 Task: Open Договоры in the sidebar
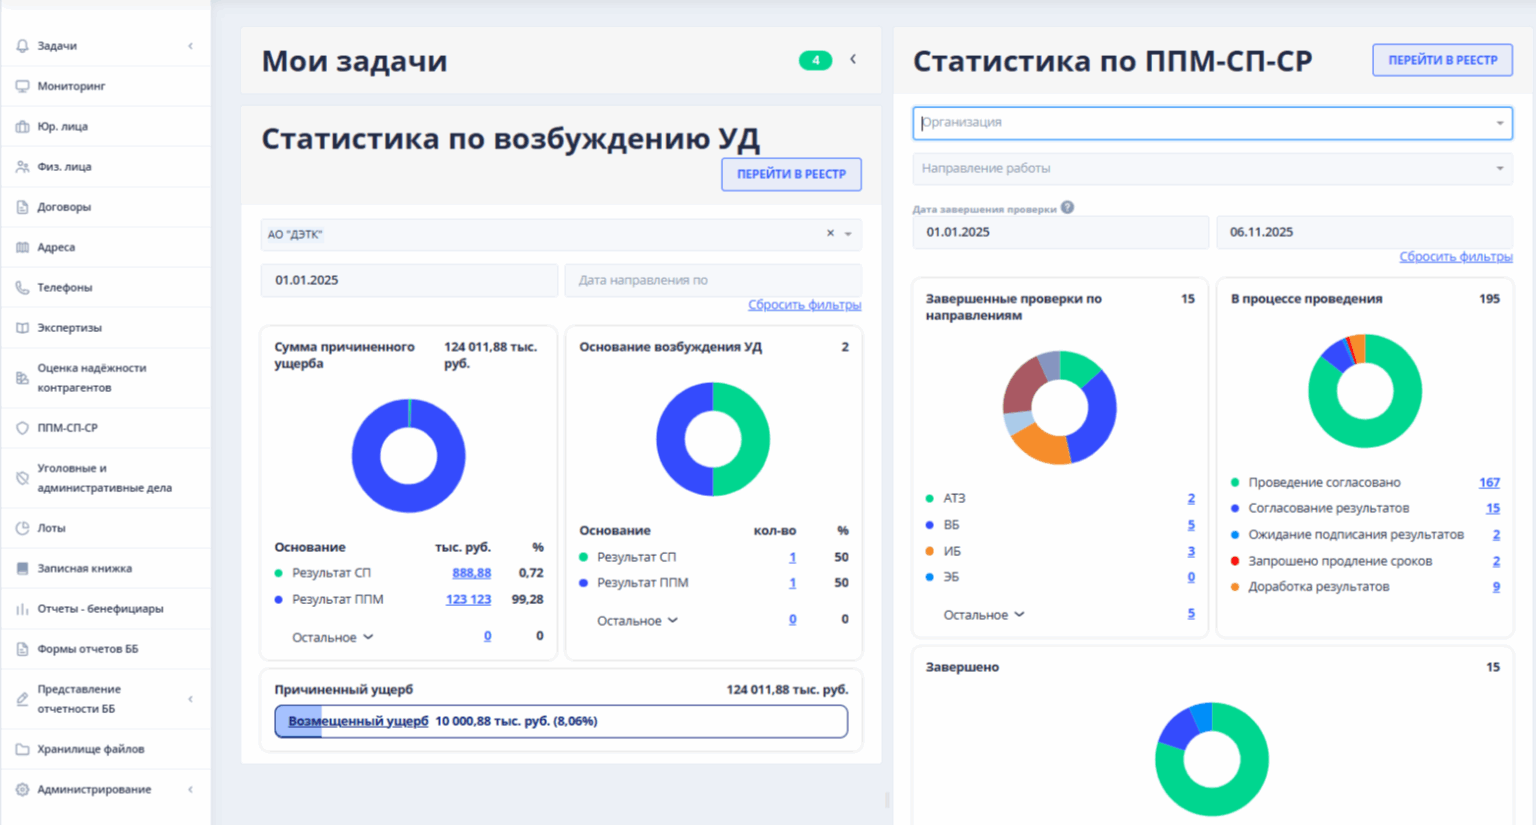click(x=64, y=207)
